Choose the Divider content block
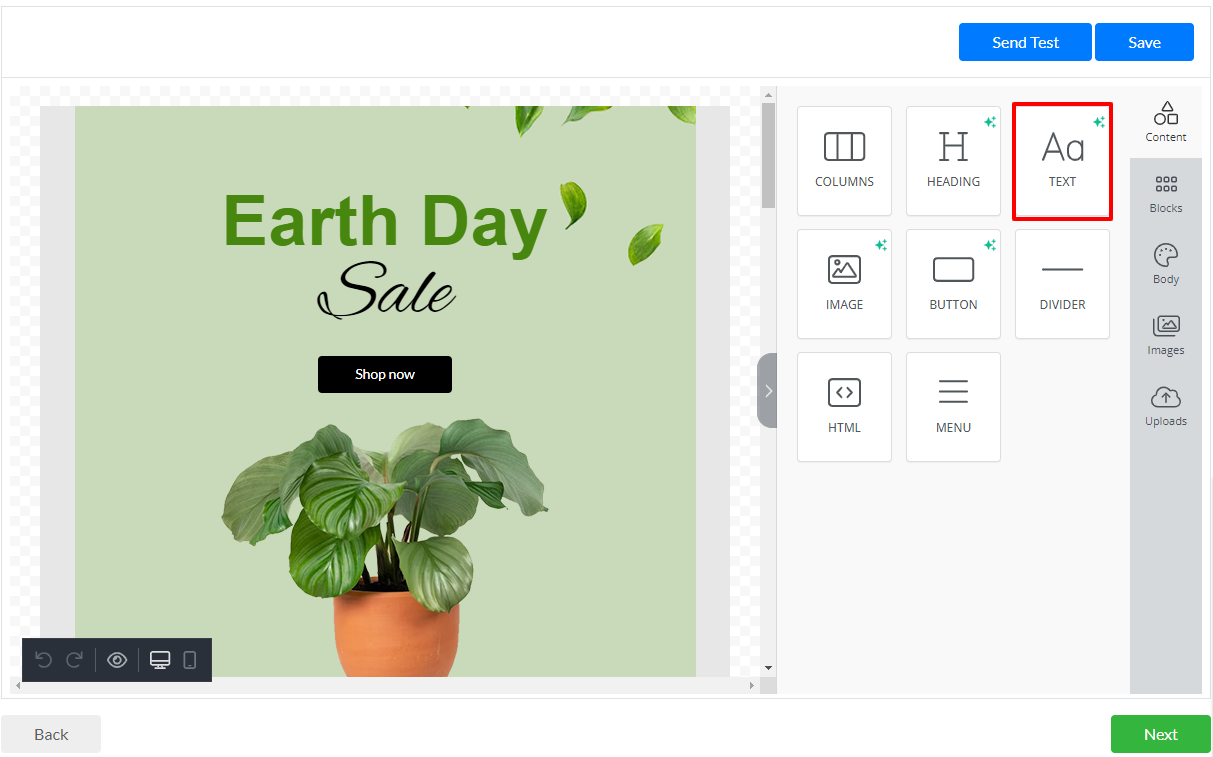Viewport: 1213px width, 757px height. [1062, 284]
